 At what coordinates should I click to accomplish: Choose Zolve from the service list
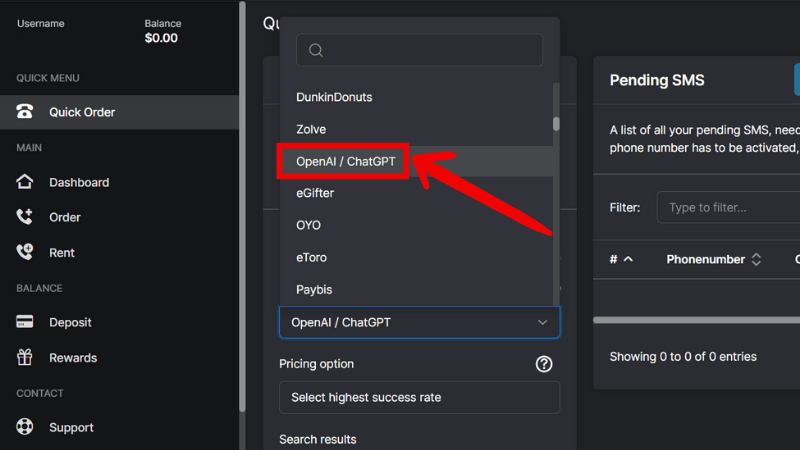(x=416, y=129)
